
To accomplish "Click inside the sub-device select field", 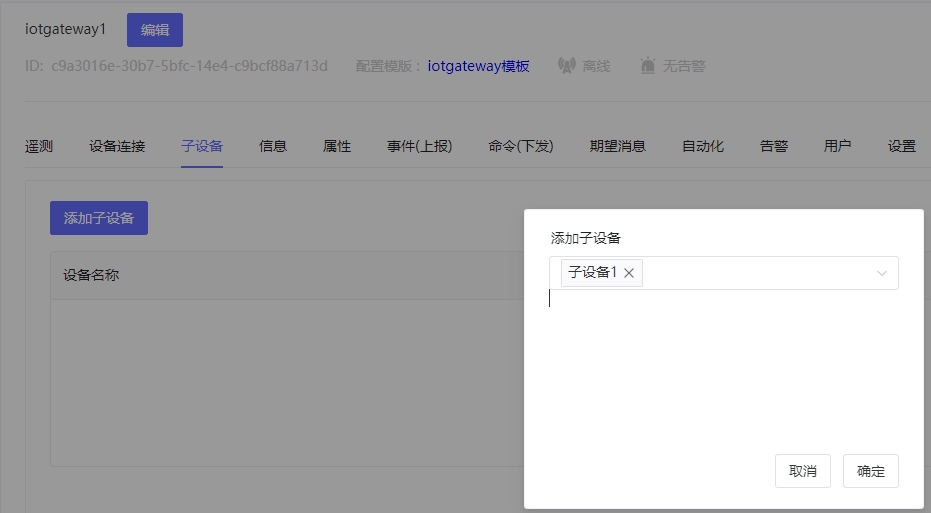I will pyautogui.click(x=723, y=273).
